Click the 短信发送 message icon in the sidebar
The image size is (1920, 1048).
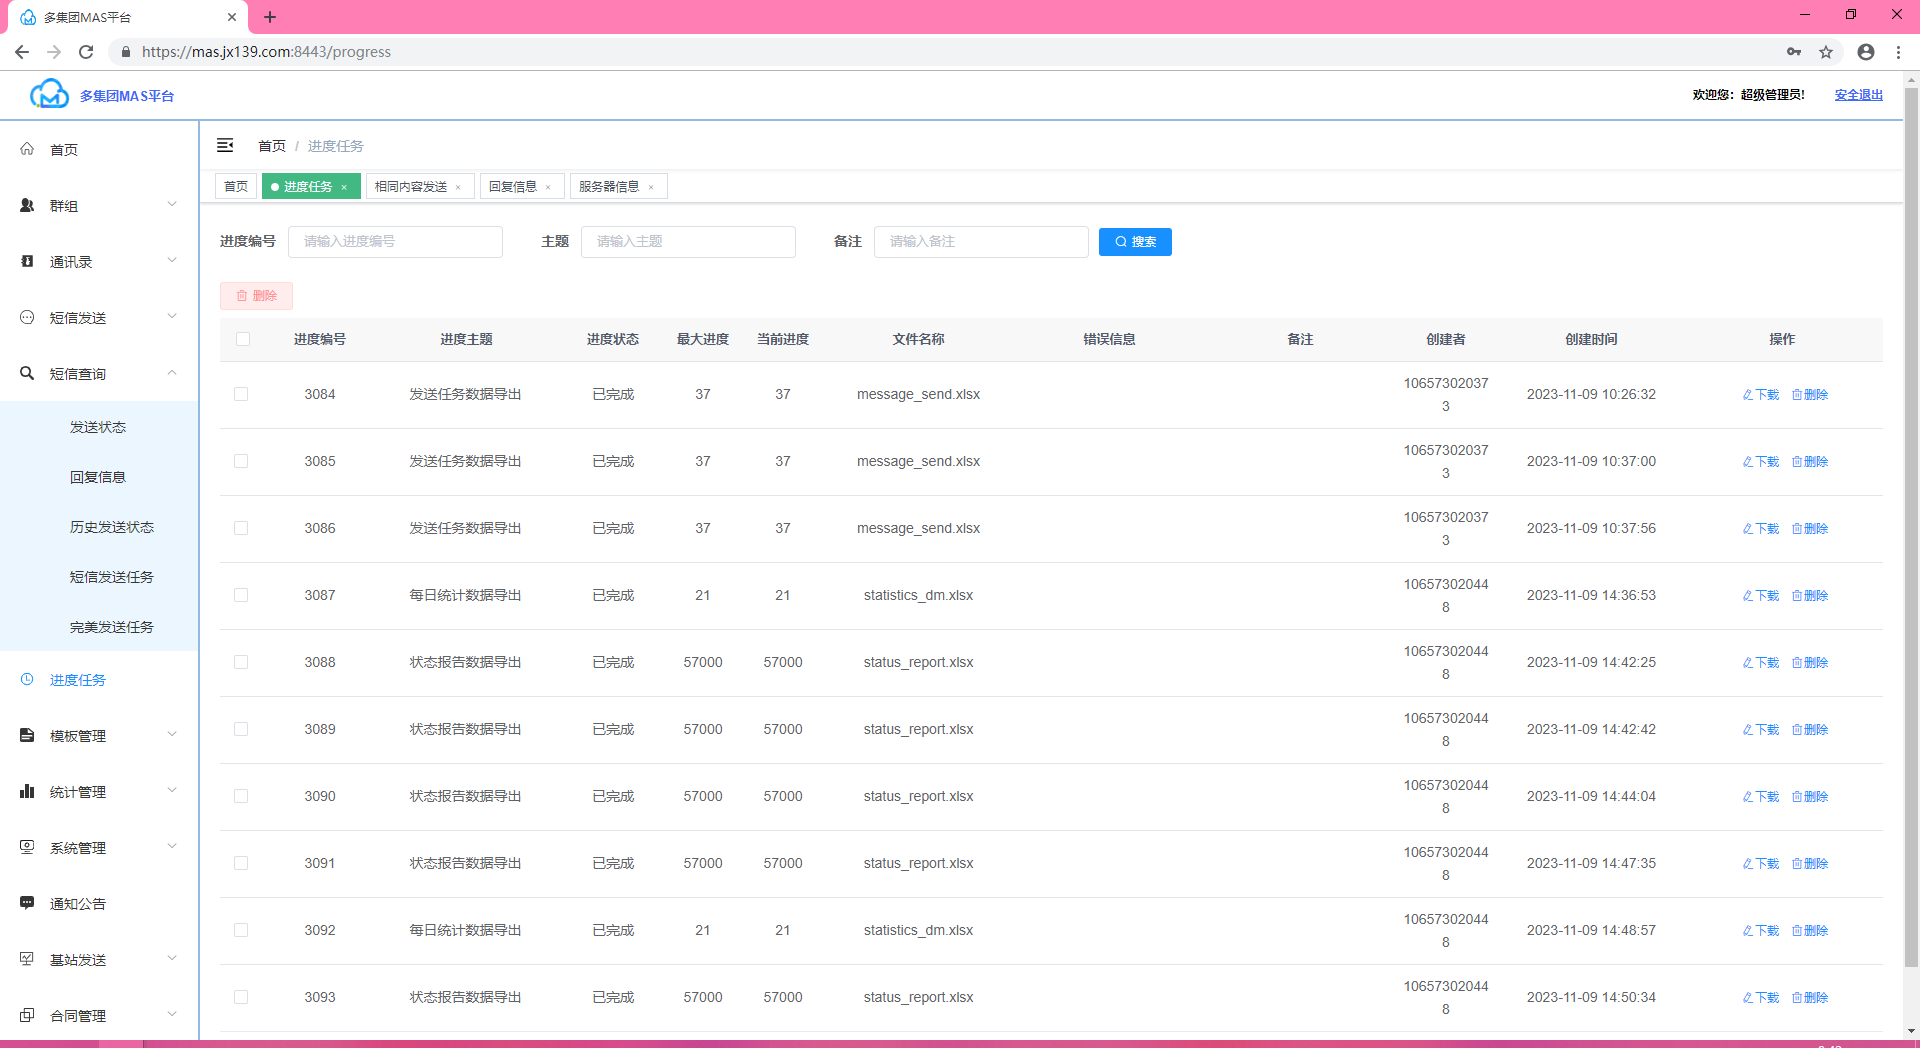click(27, 317)
